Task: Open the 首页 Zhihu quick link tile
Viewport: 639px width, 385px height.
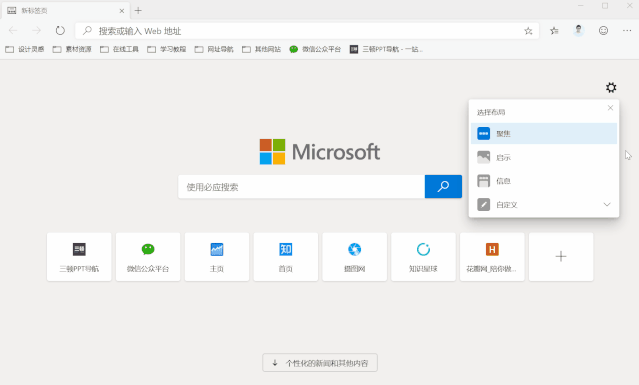Action: [286, 257]
